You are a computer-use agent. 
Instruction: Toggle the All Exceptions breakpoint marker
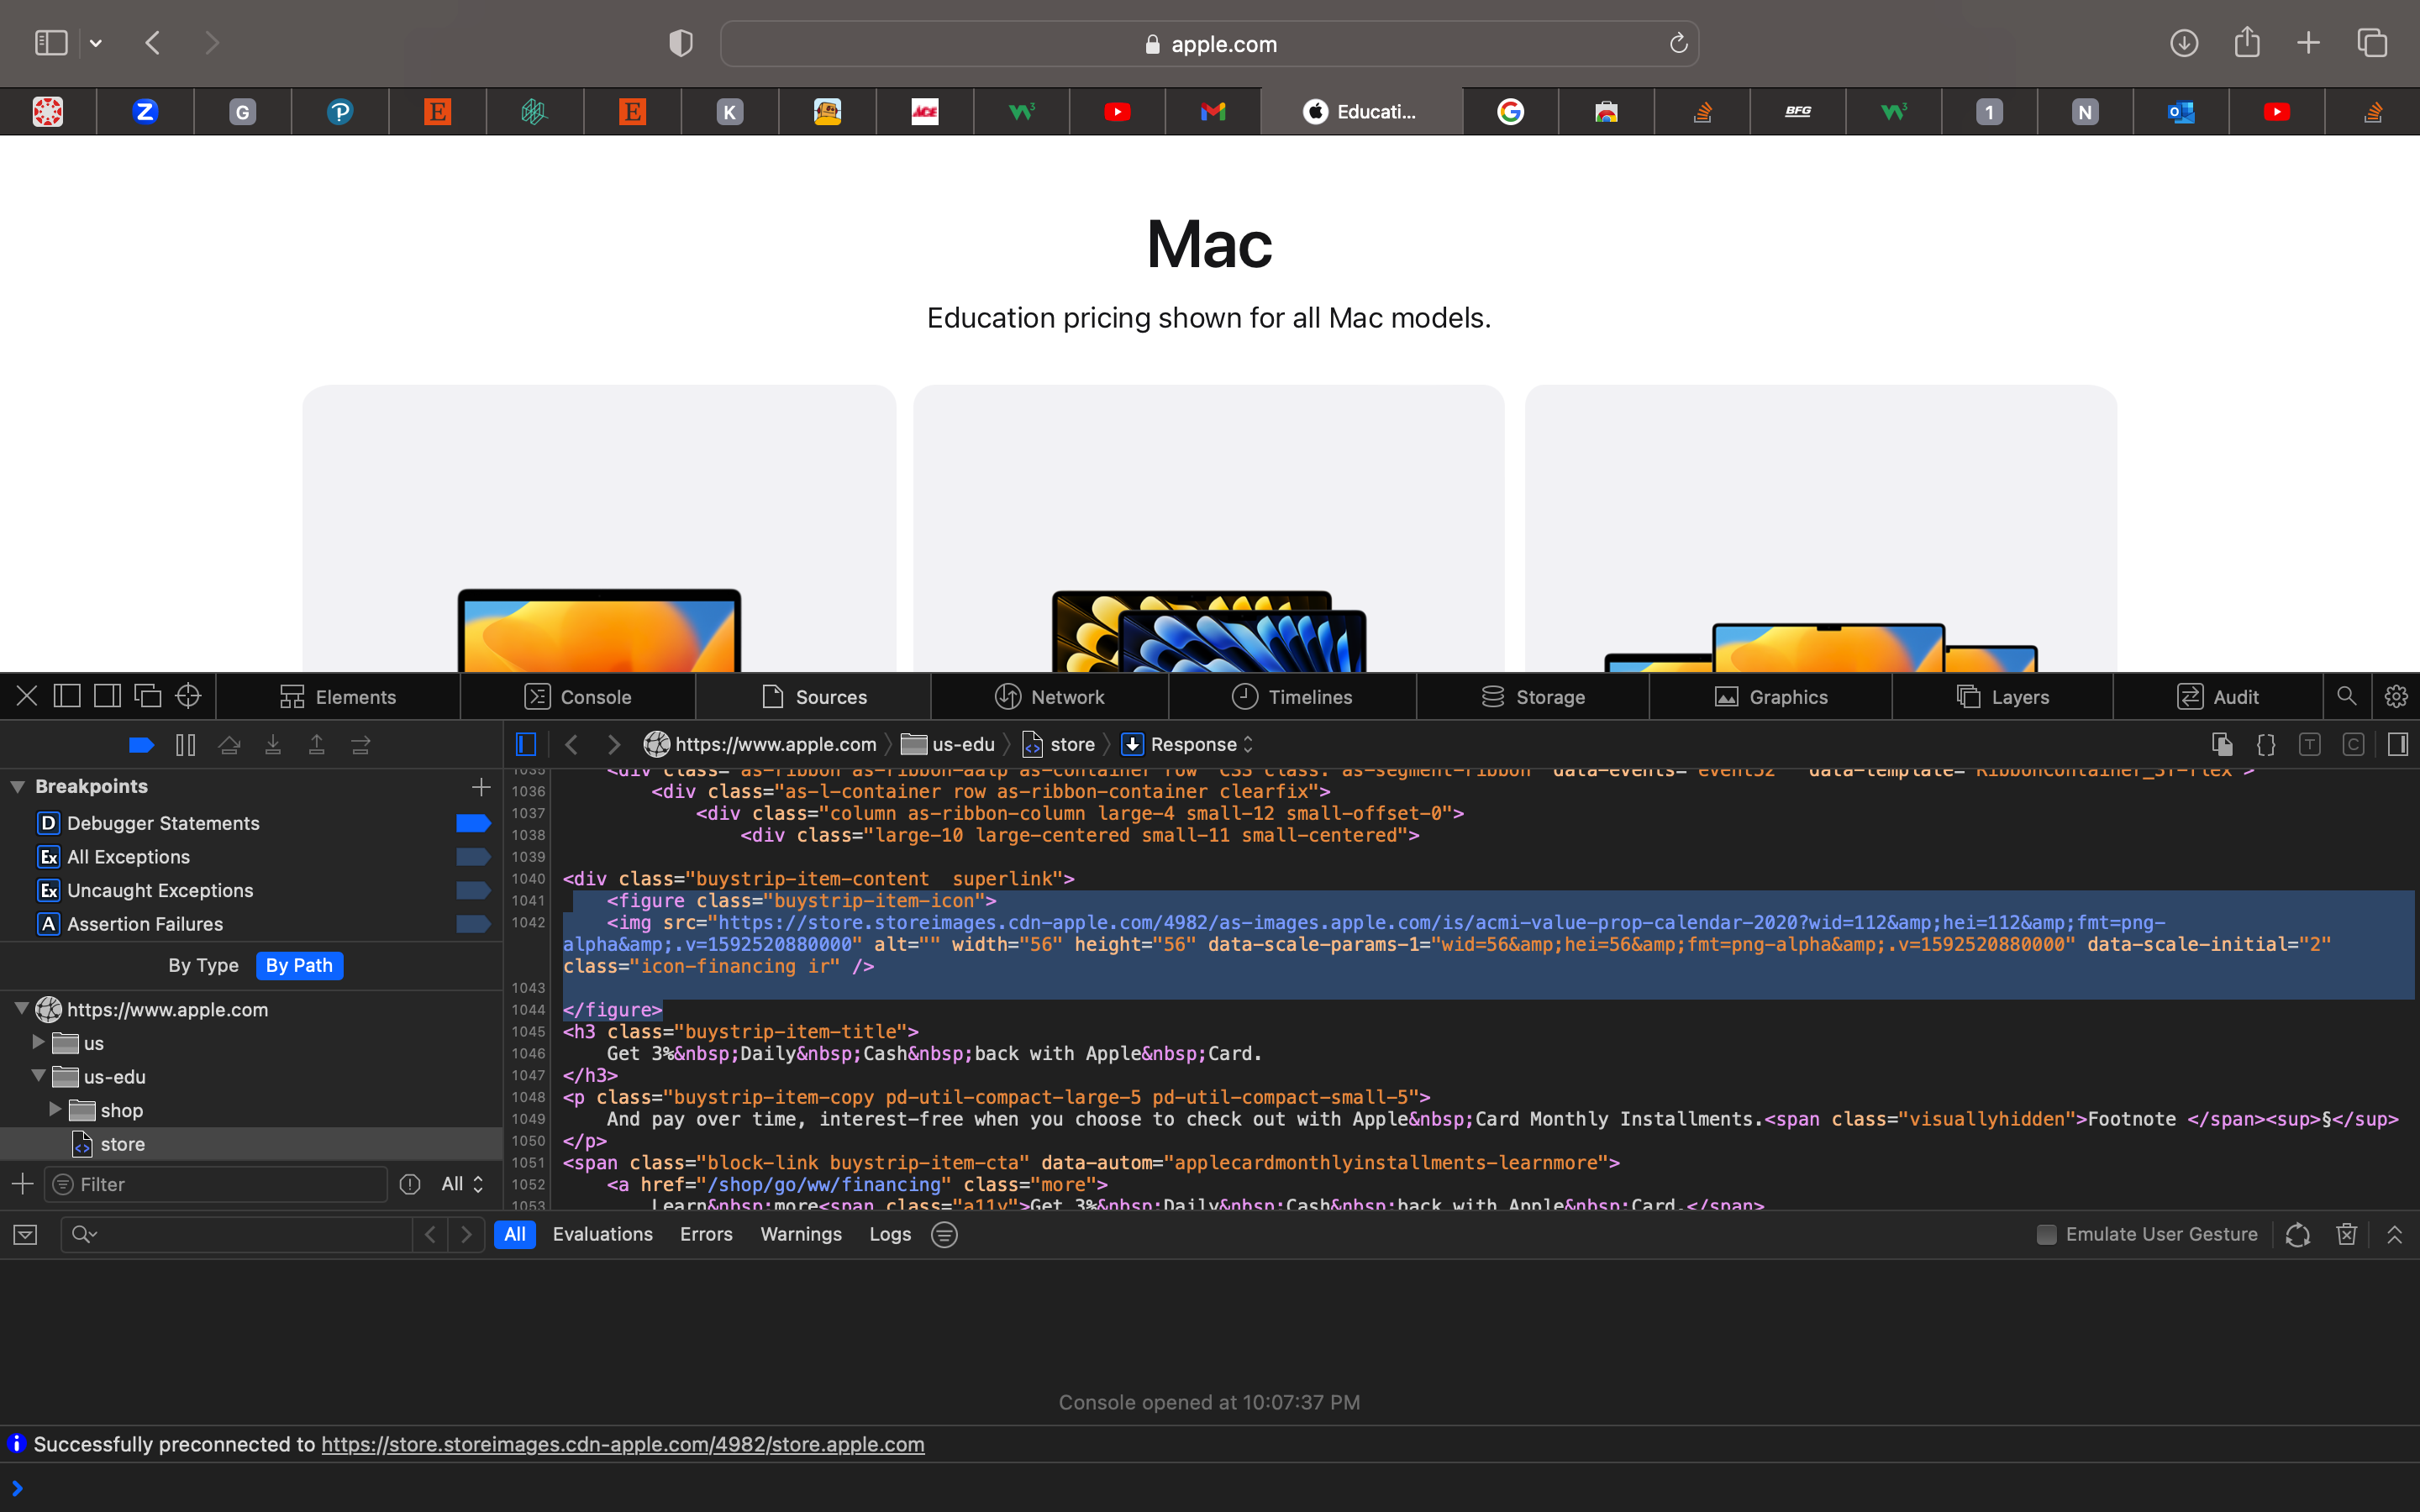[472, 857]
